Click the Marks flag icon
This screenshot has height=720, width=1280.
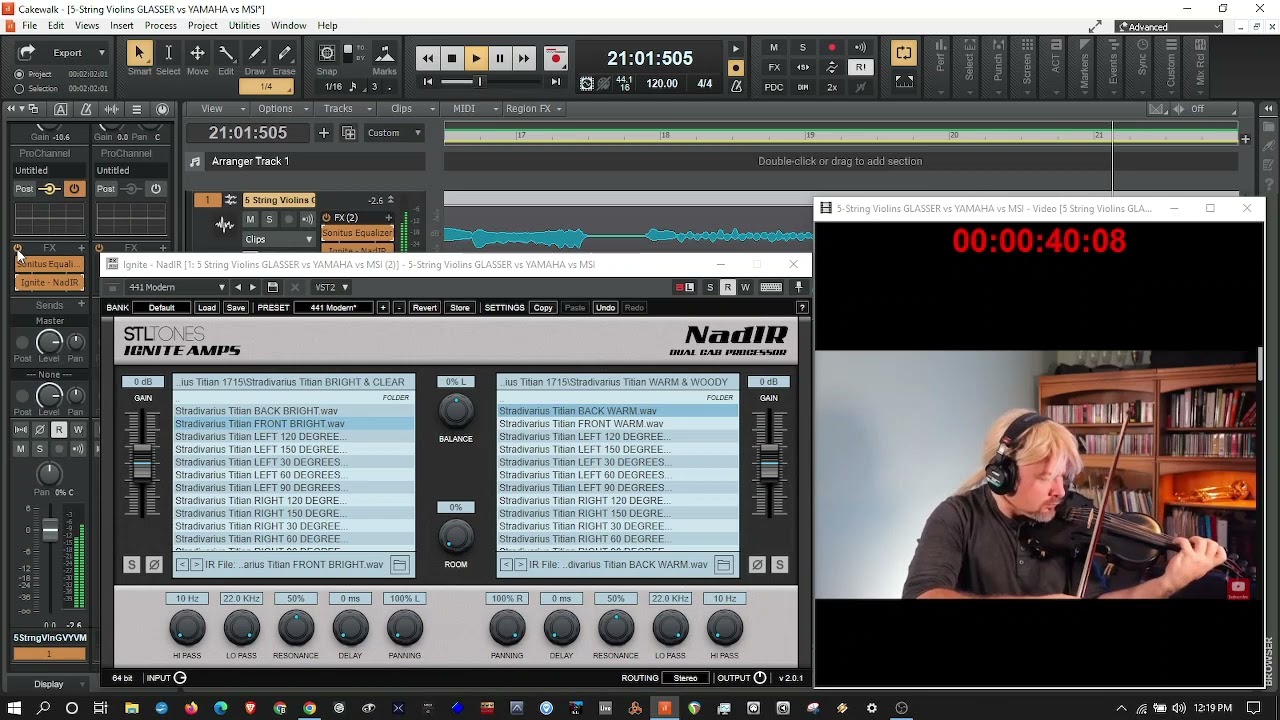[x=384, y=54]
